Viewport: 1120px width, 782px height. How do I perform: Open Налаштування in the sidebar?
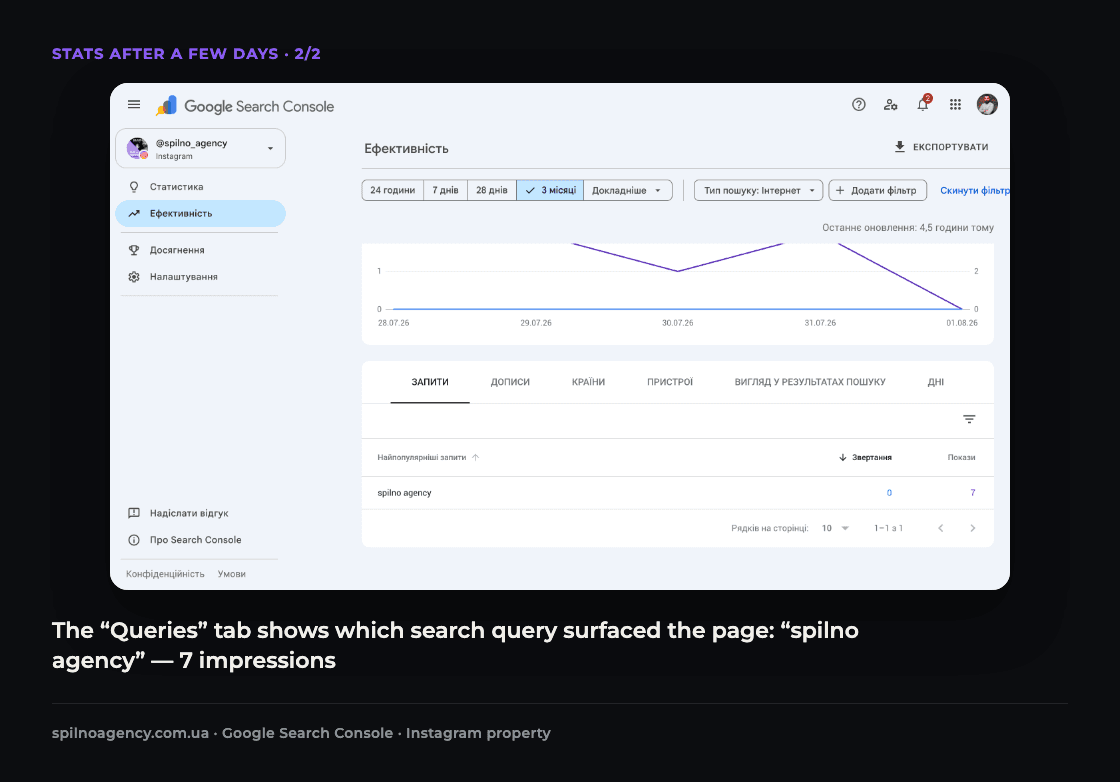[200, 277]
